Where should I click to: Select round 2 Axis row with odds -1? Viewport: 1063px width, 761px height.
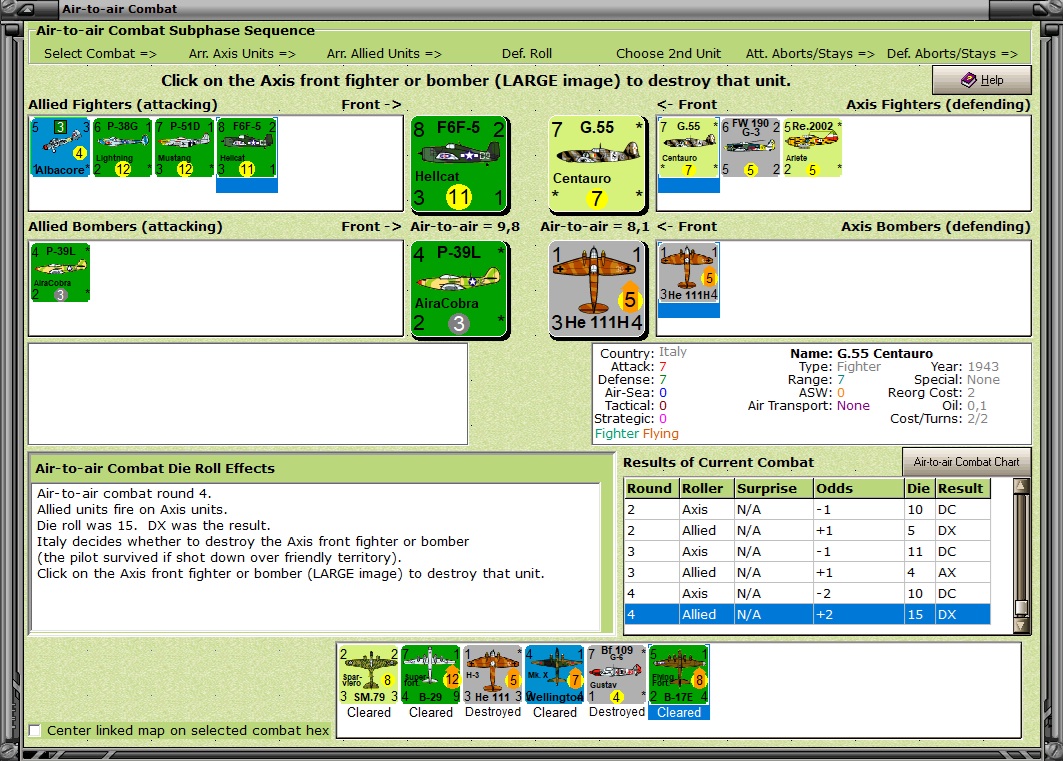coord(807,510)
